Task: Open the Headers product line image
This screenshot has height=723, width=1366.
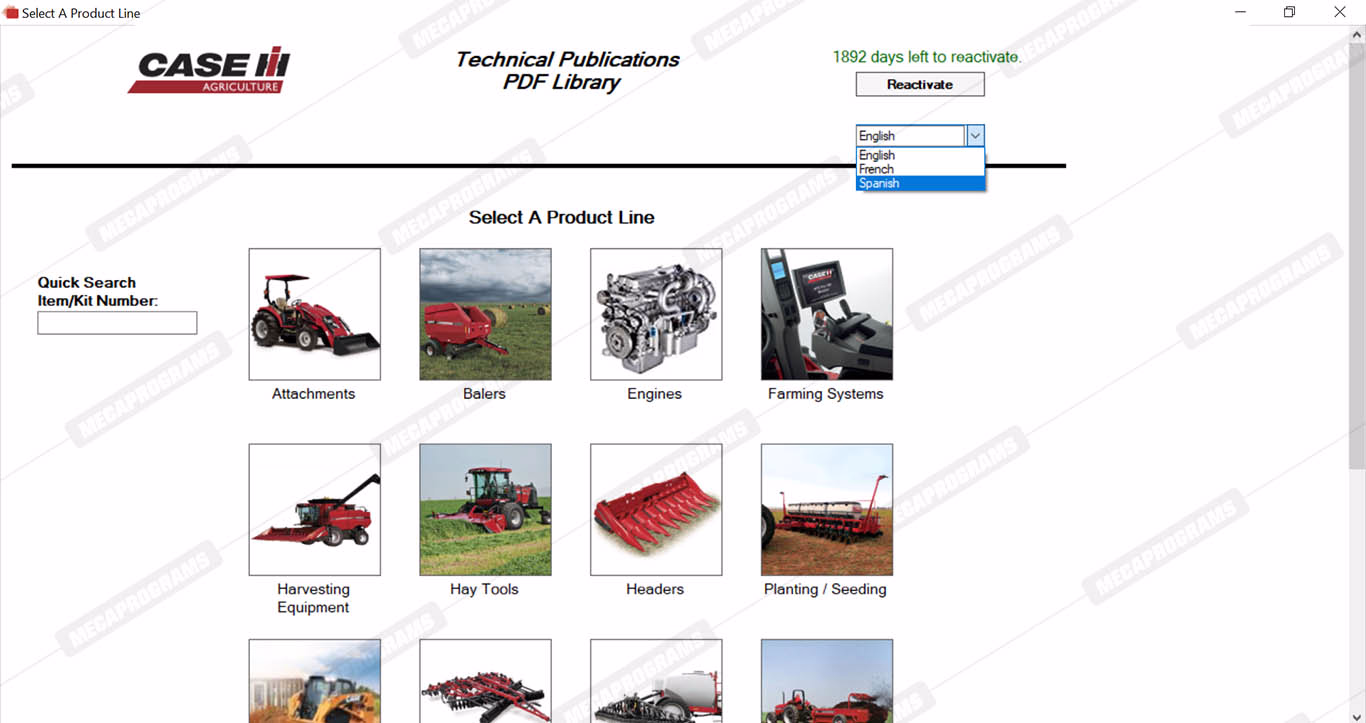Action: pos(656,509)
